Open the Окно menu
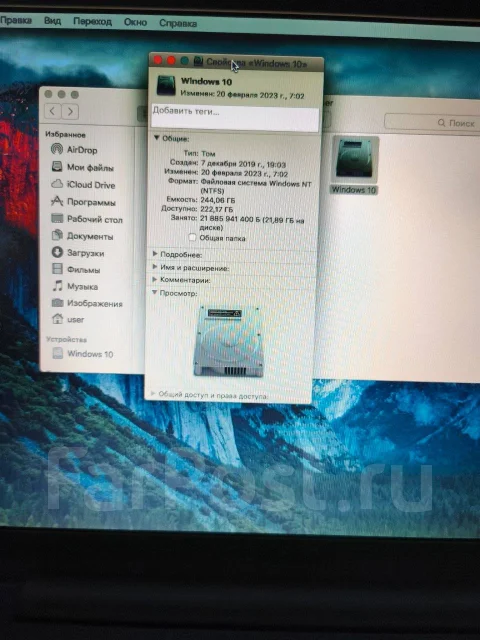This screenshot has width=480, height=640. 135,22
